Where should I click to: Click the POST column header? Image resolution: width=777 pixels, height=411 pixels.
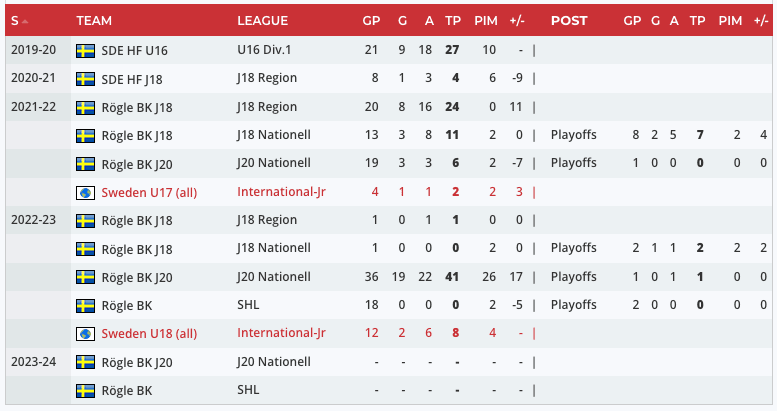pos(569,21)
